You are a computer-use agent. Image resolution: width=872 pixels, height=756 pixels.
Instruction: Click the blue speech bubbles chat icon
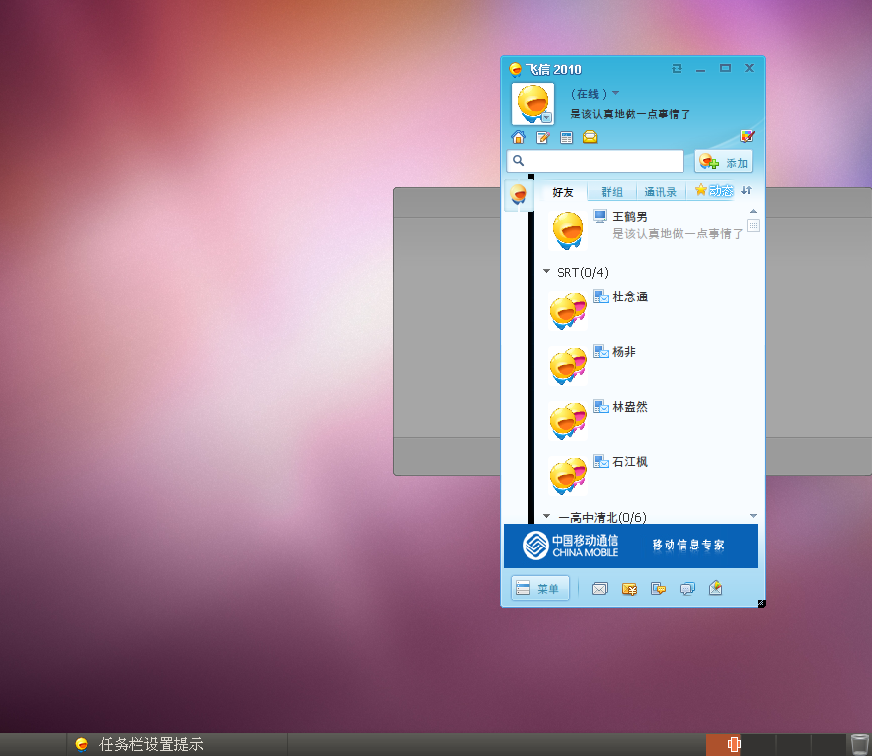click(x=687, y=589)
